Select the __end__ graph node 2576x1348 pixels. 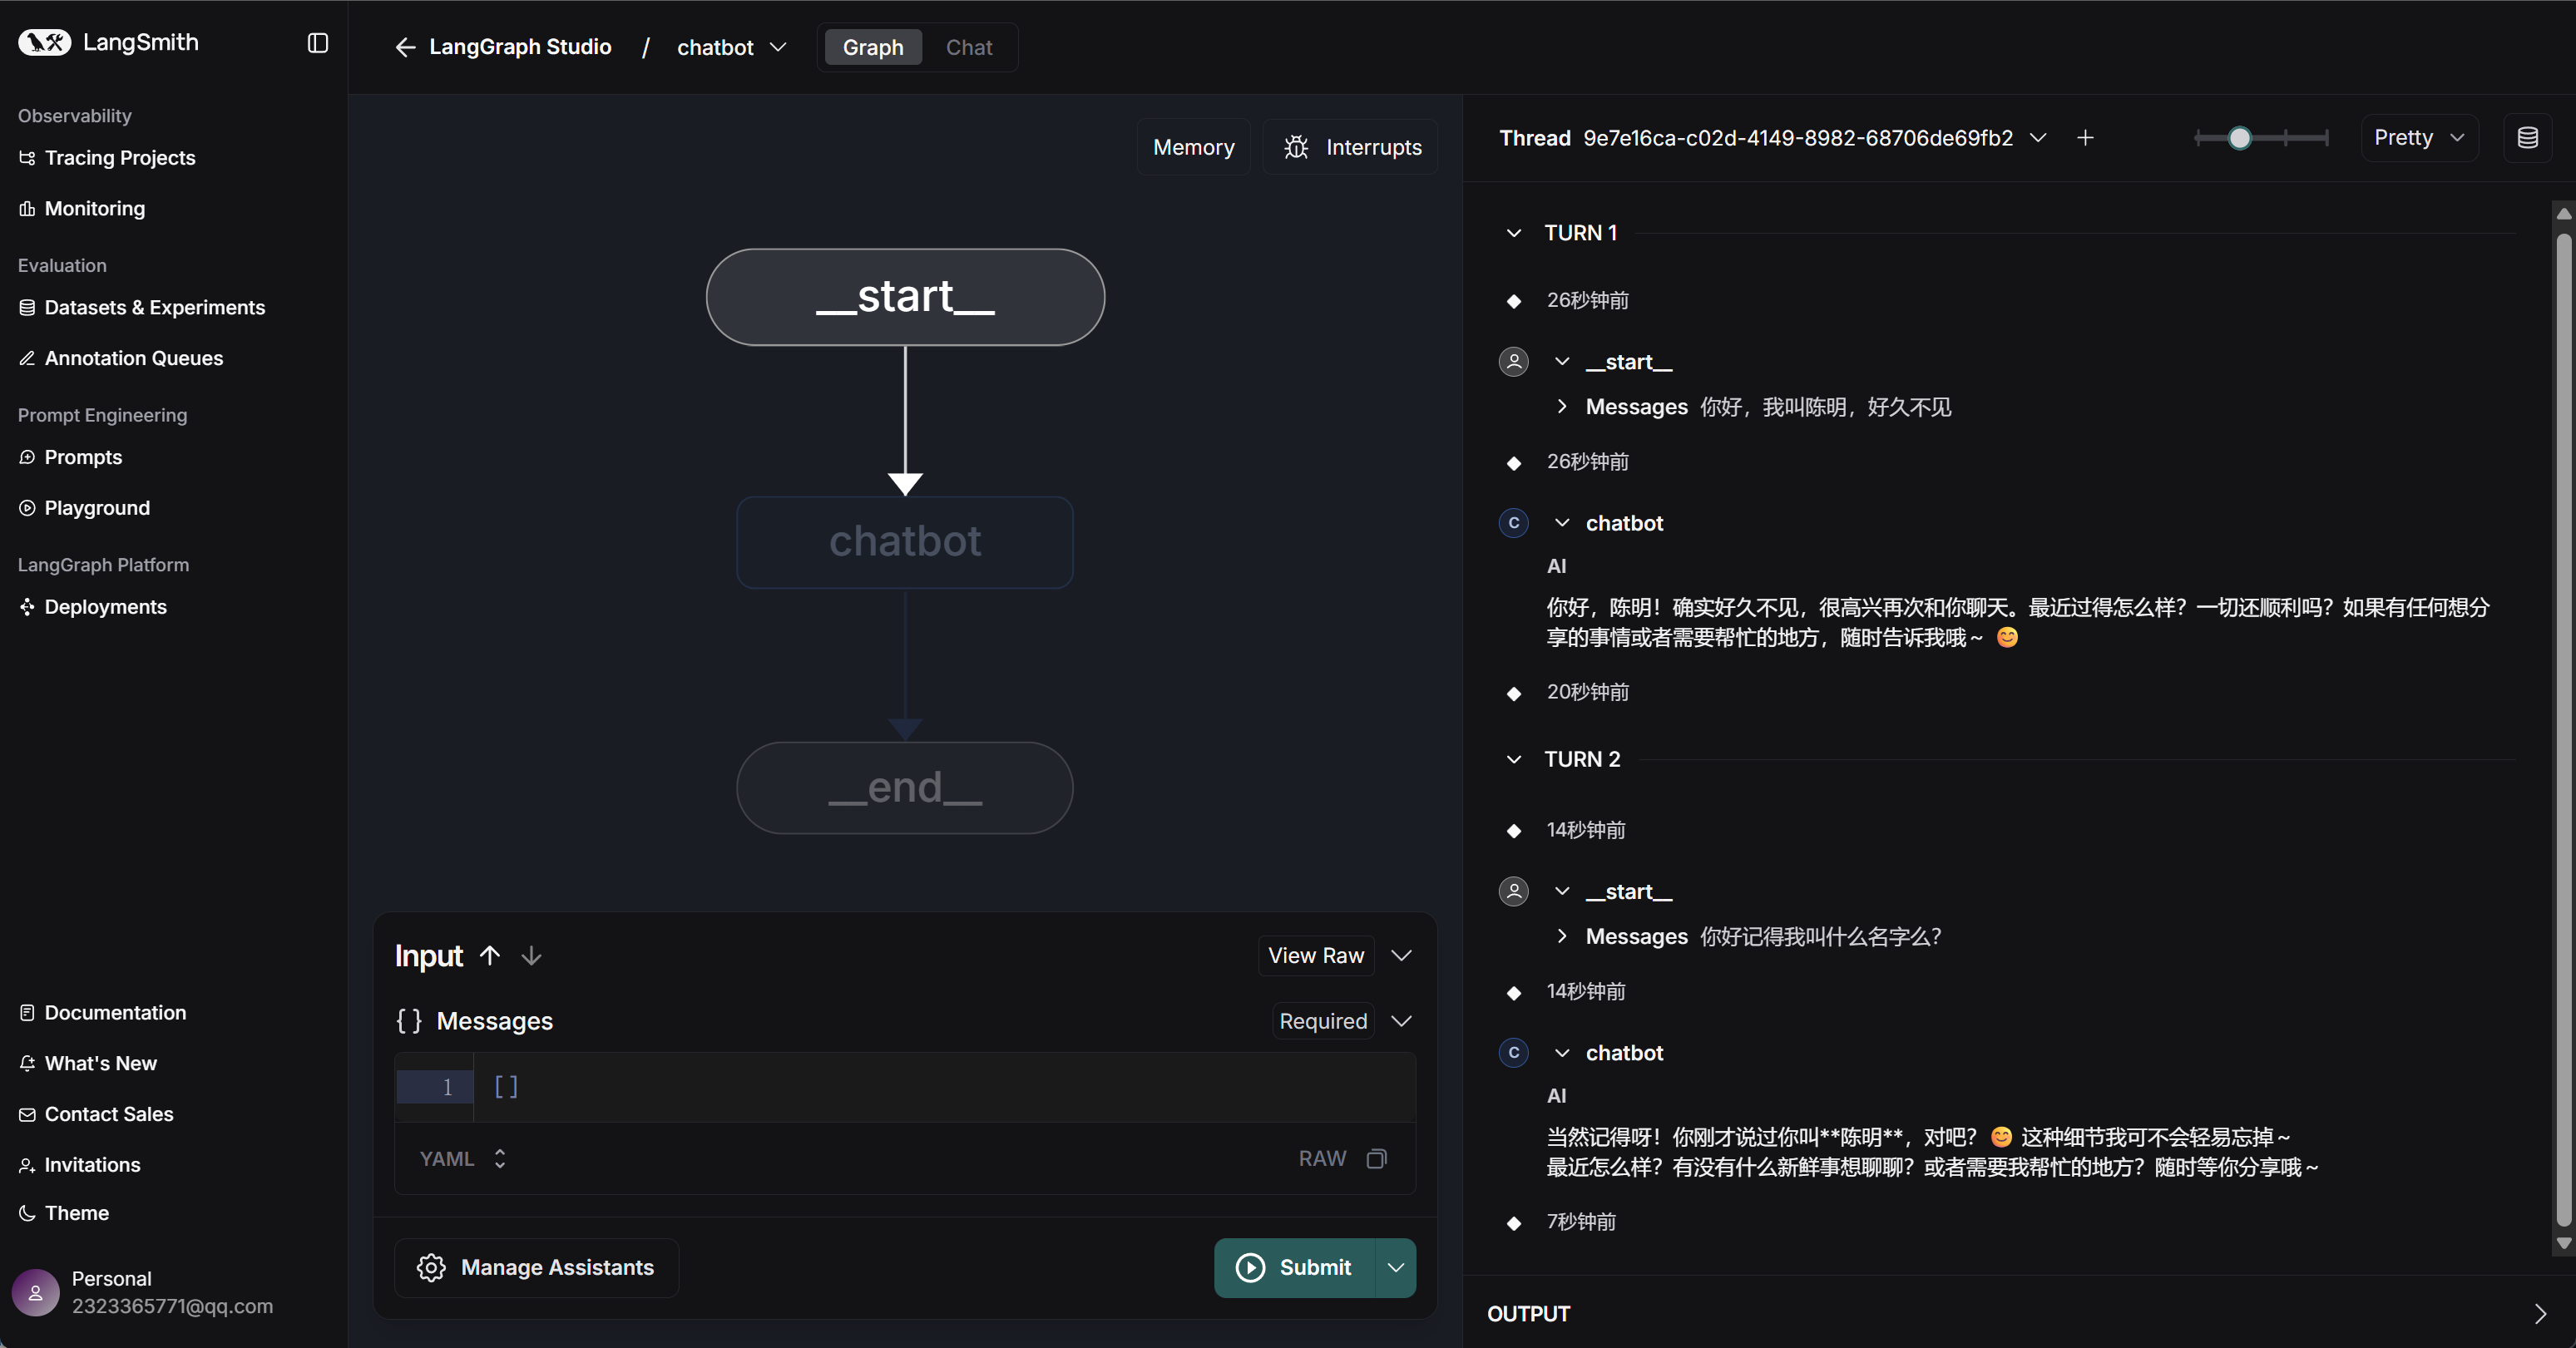point(905,788)
